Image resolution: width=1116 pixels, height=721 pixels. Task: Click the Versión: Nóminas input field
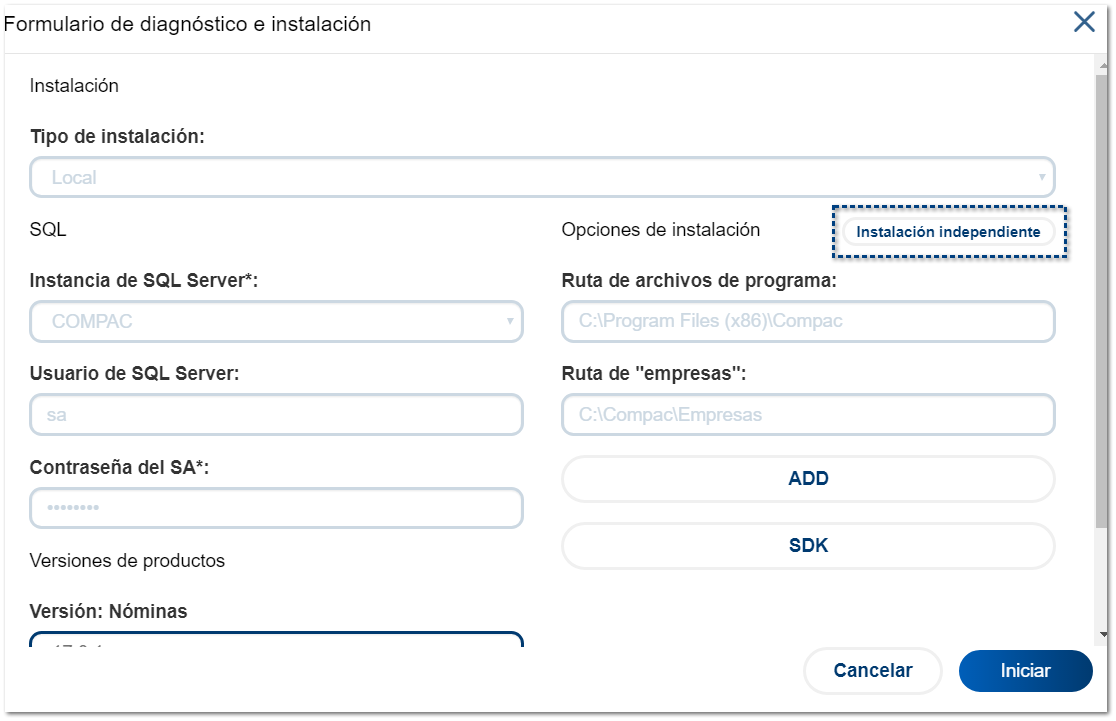[276, 640]
